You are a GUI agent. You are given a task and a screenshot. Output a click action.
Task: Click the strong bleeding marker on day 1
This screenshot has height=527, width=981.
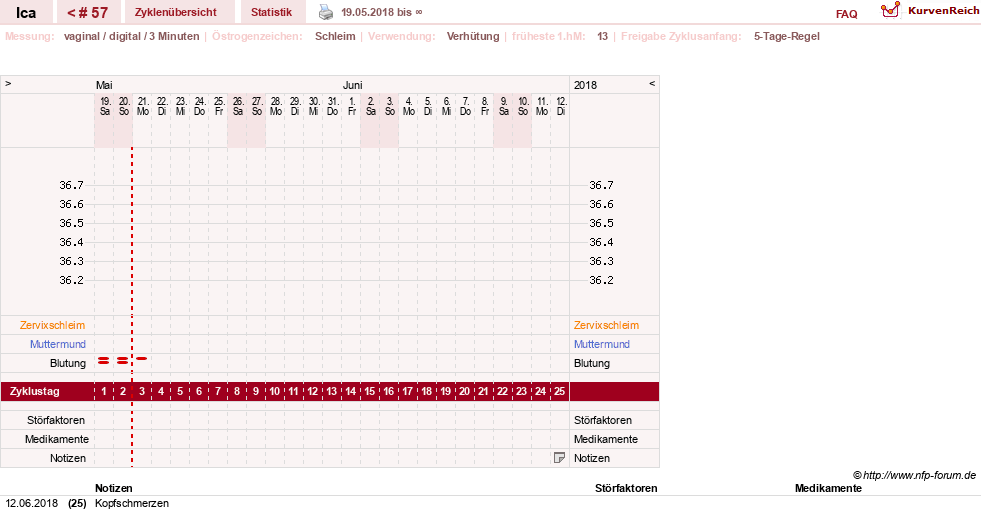pyautogui.click(x=104, y=361)
